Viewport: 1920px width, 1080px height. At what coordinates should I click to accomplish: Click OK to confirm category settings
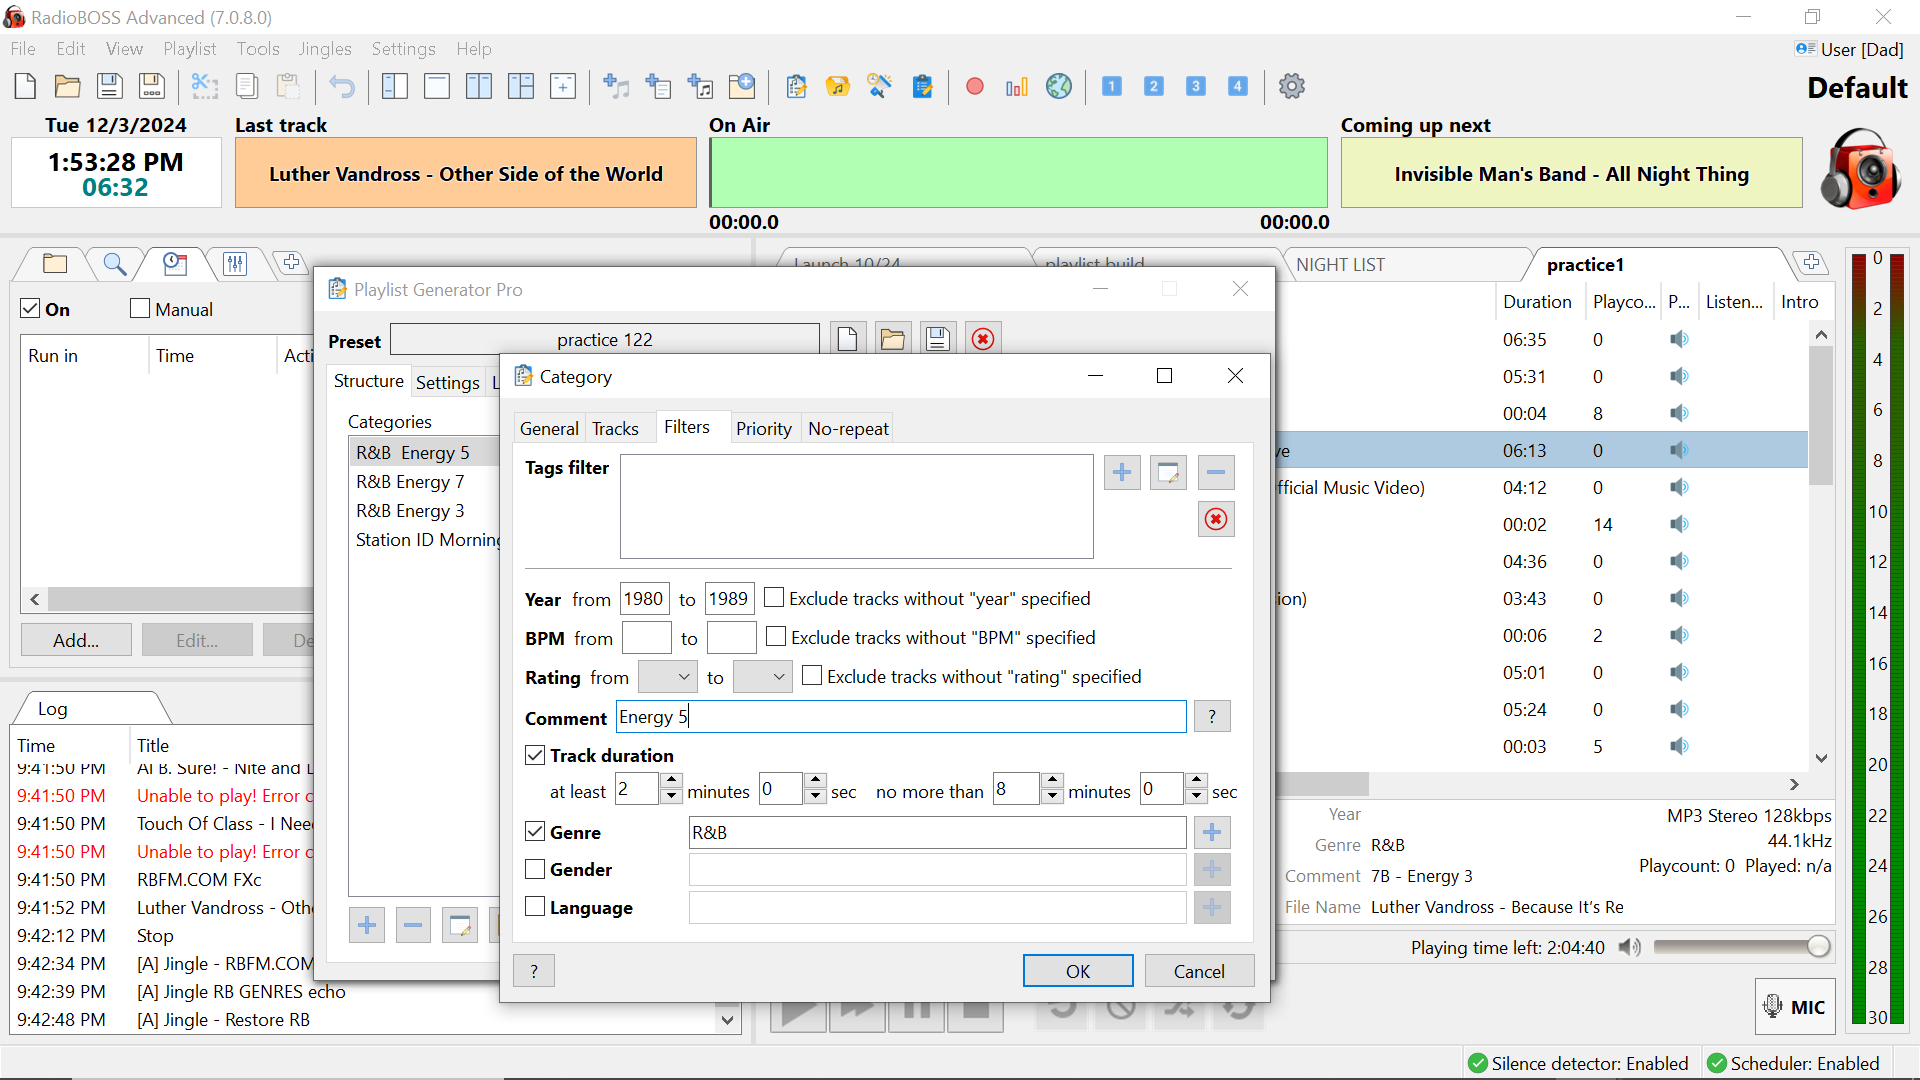[x=1077, y=972]
